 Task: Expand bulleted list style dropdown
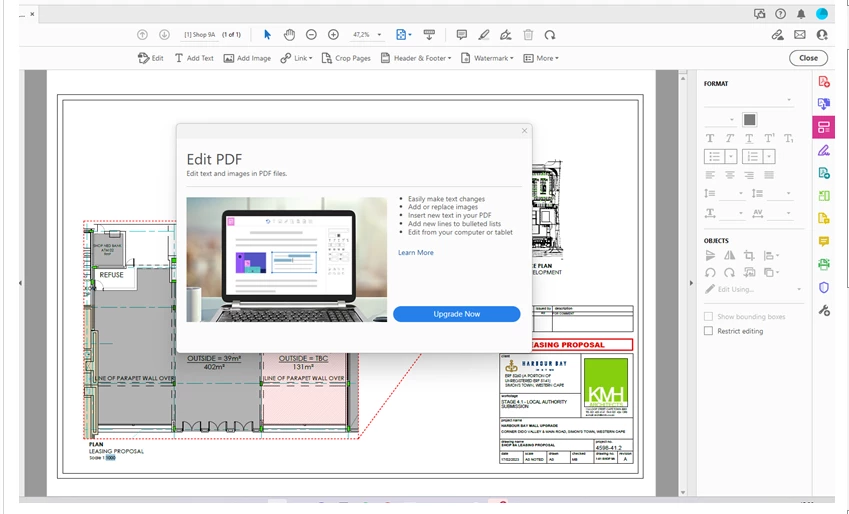coord(731,157)
